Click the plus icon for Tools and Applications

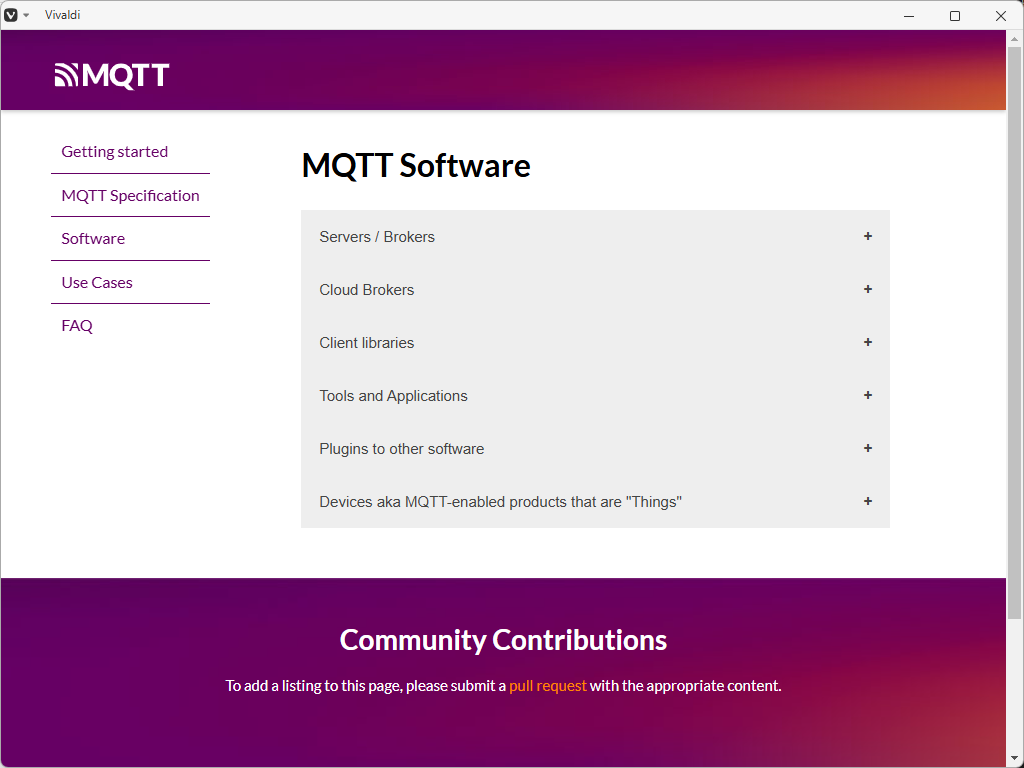867,394
